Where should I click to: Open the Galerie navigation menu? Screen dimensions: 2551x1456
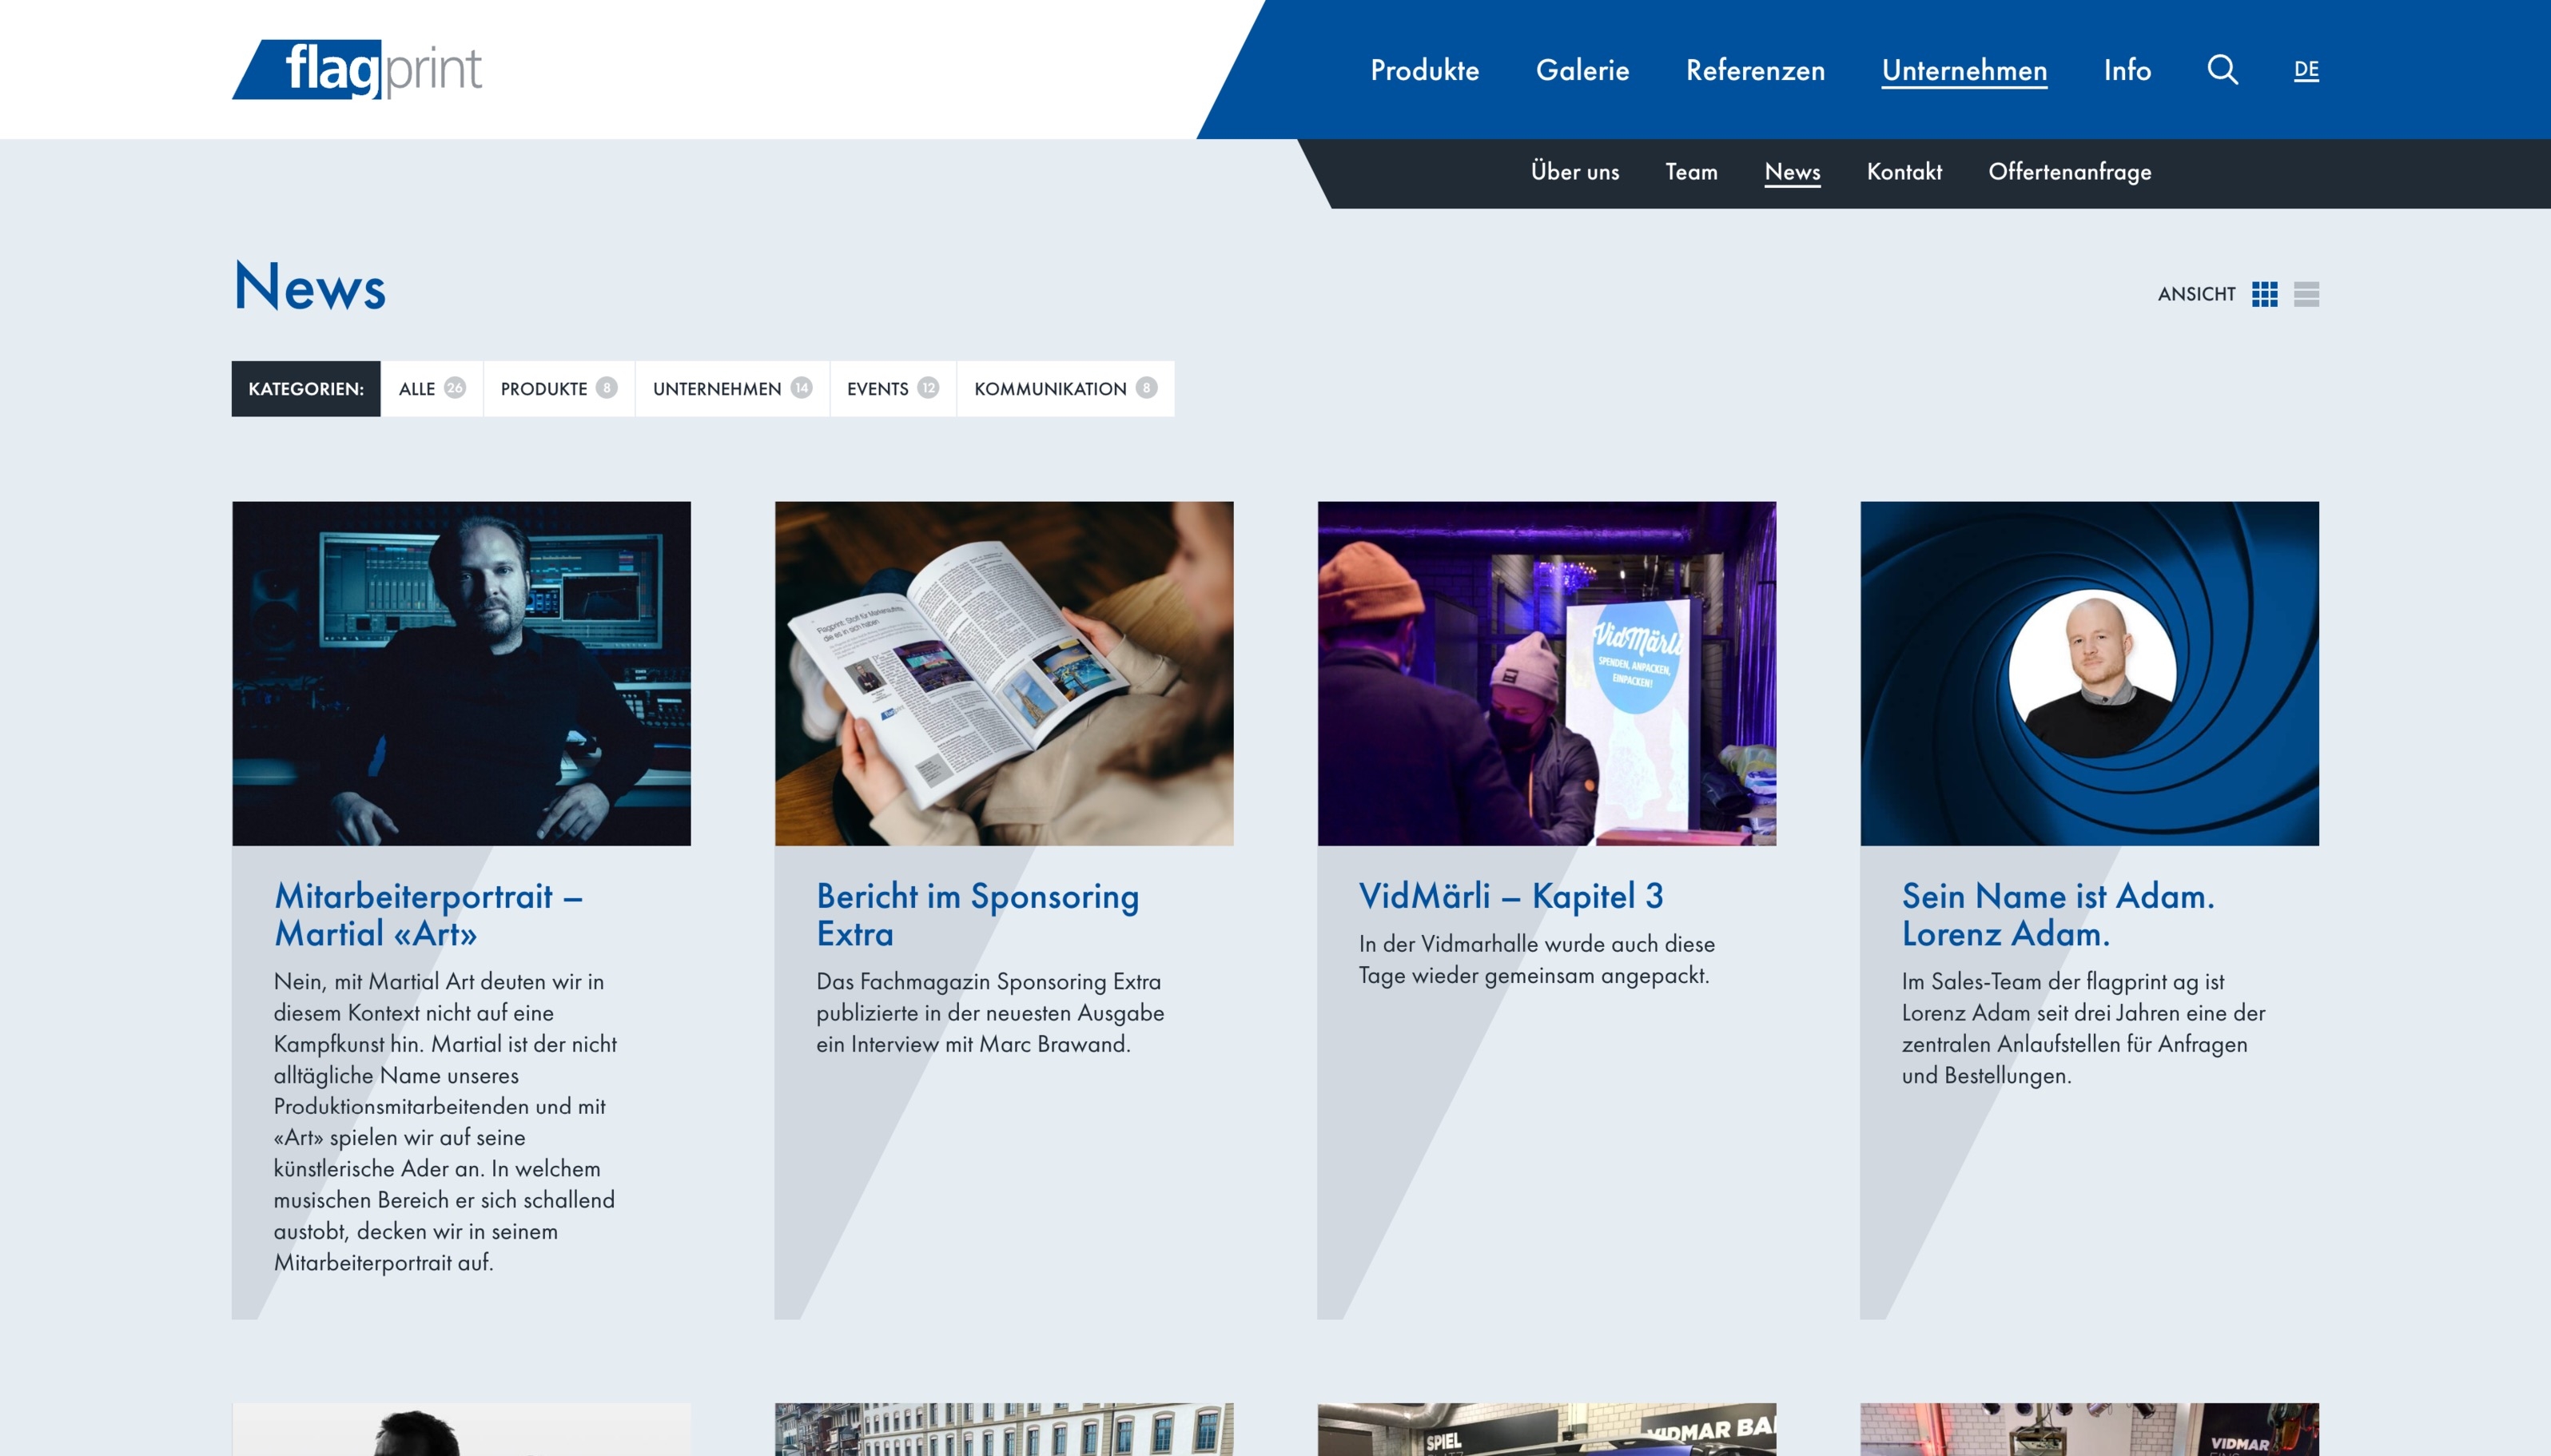coord(1582,69)
